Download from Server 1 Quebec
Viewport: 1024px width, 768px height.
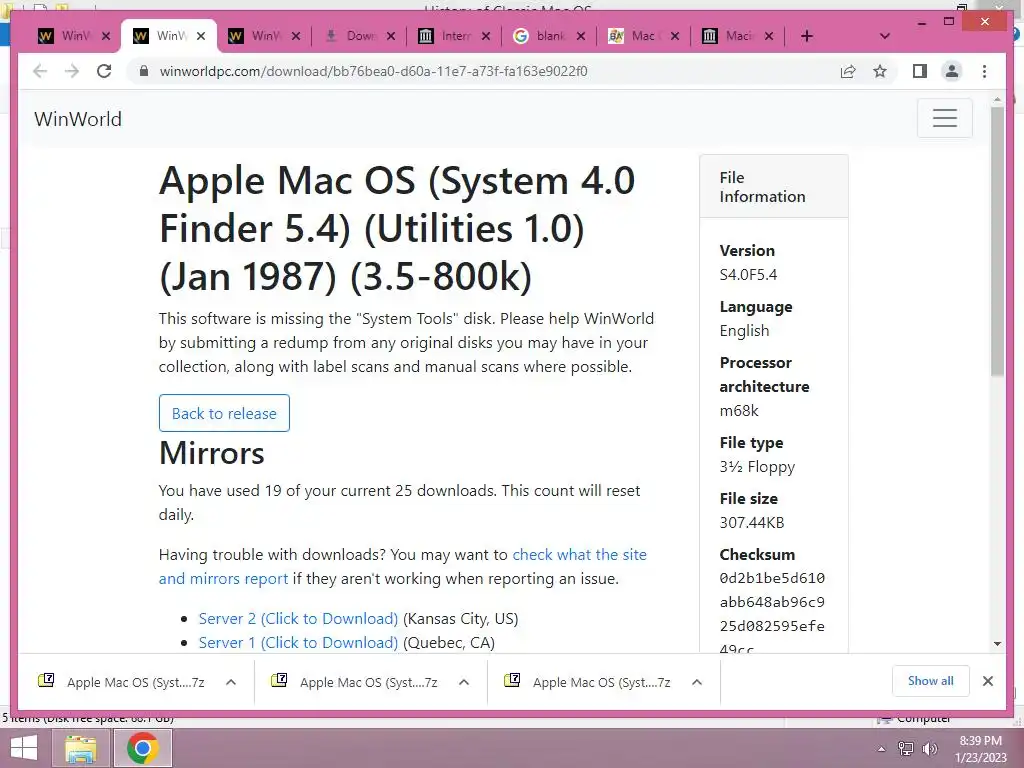(298, 643)
